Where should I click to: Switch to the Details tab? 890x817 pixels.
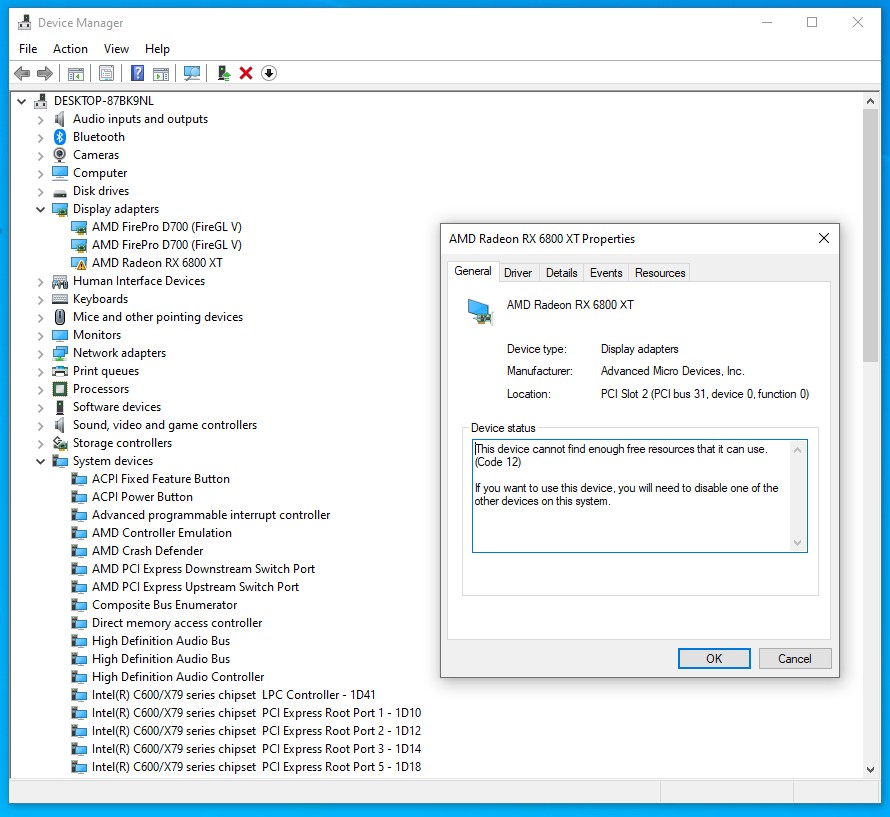point(561,273)
